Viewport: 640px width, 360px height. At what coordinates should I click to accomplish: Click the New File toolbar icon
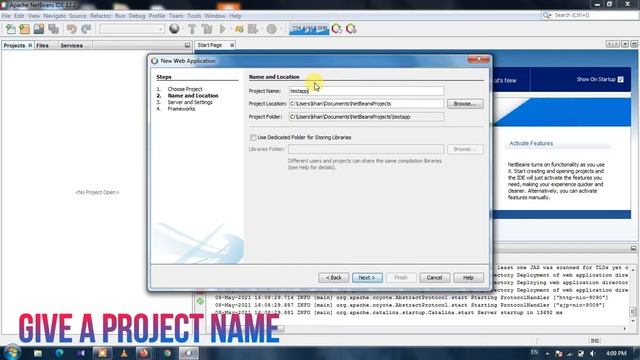click(x=11, y=29)
